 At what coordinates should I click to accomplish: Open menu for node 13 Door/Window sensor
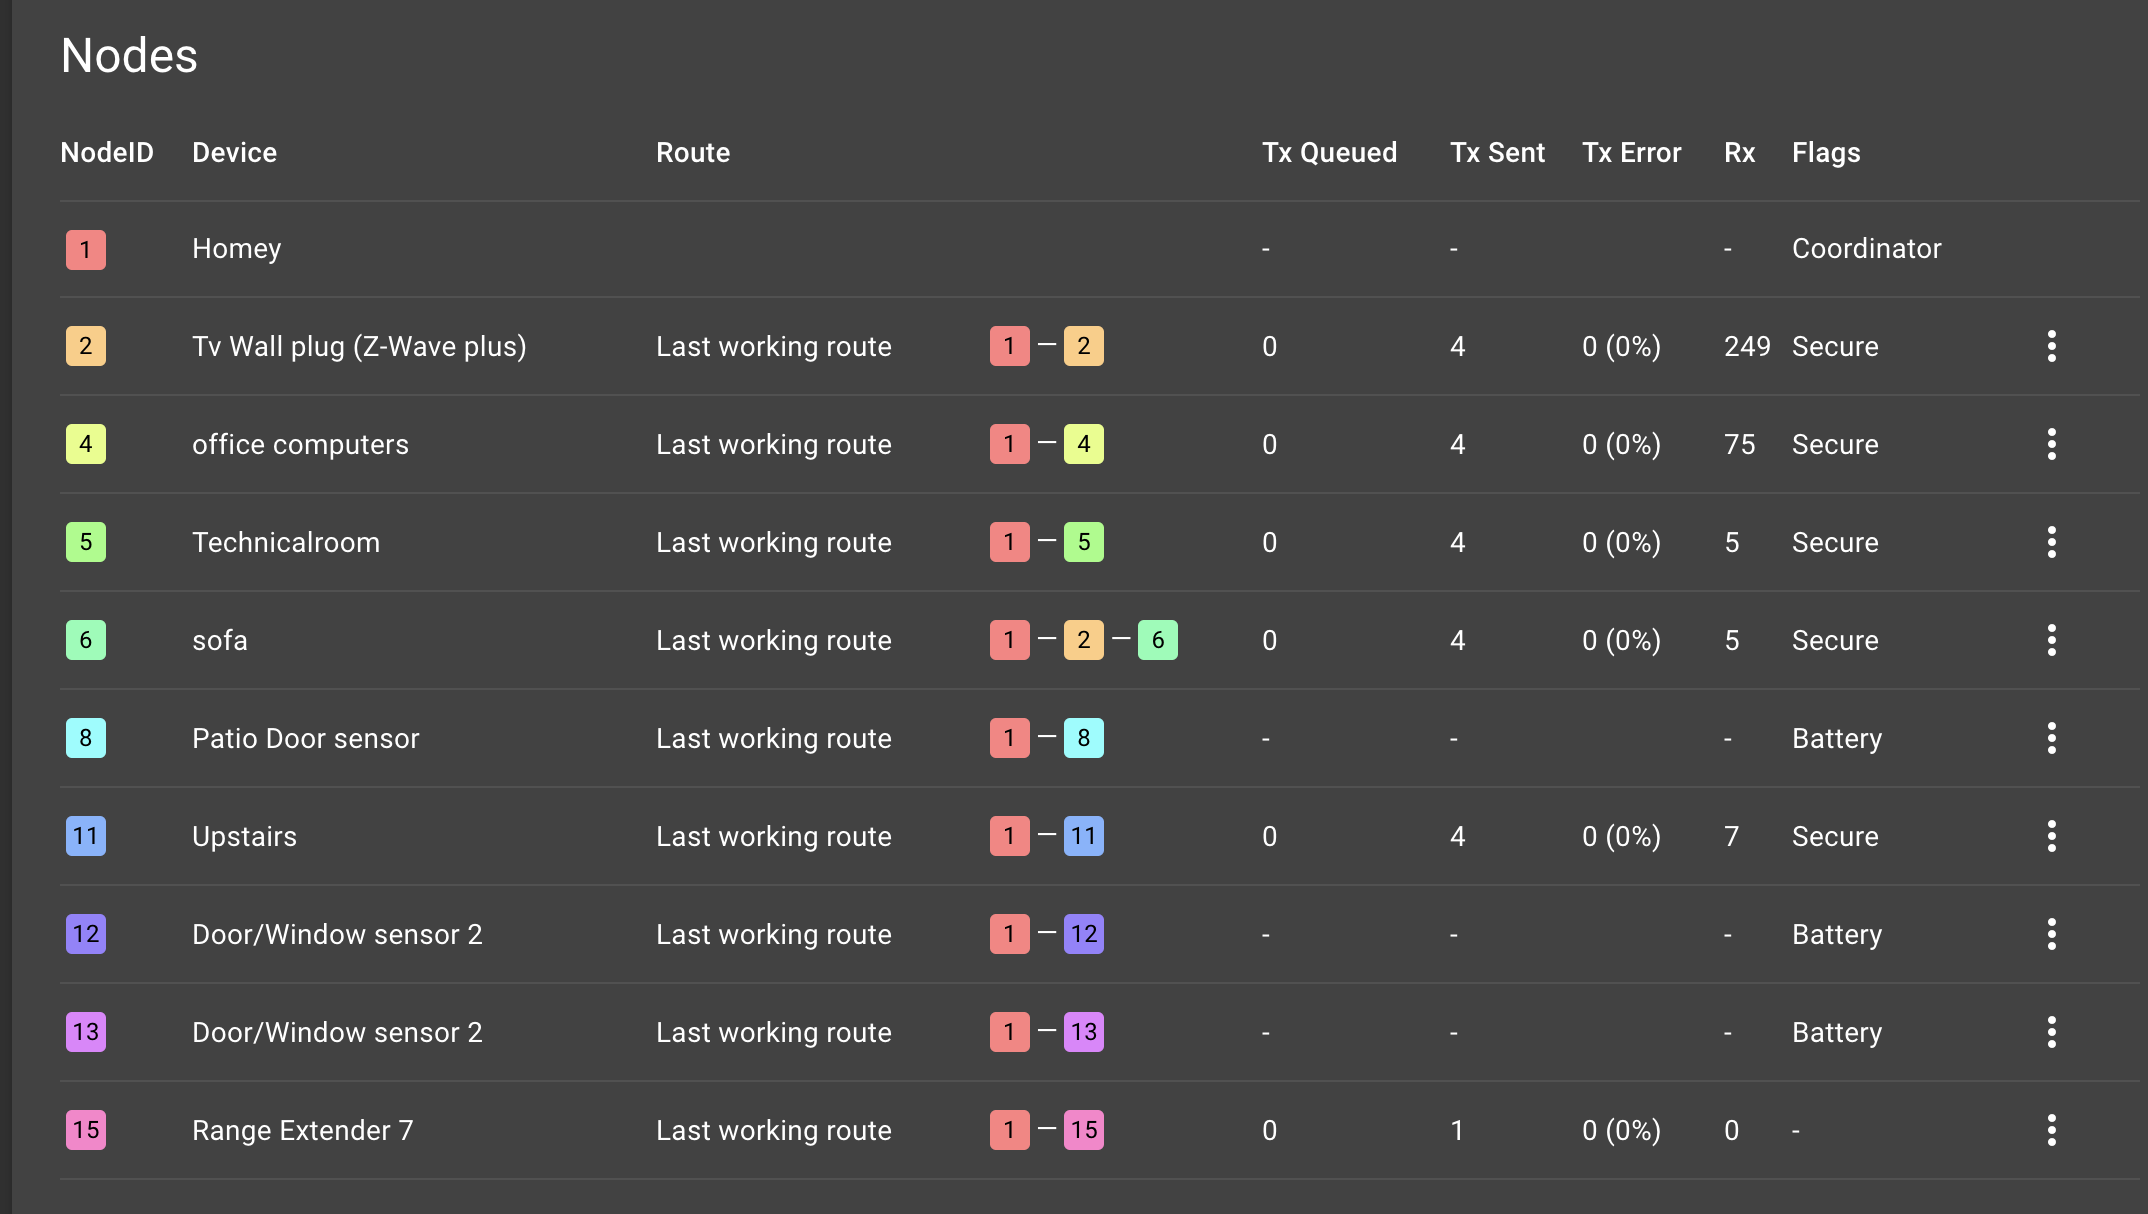pos(2051,1032)
